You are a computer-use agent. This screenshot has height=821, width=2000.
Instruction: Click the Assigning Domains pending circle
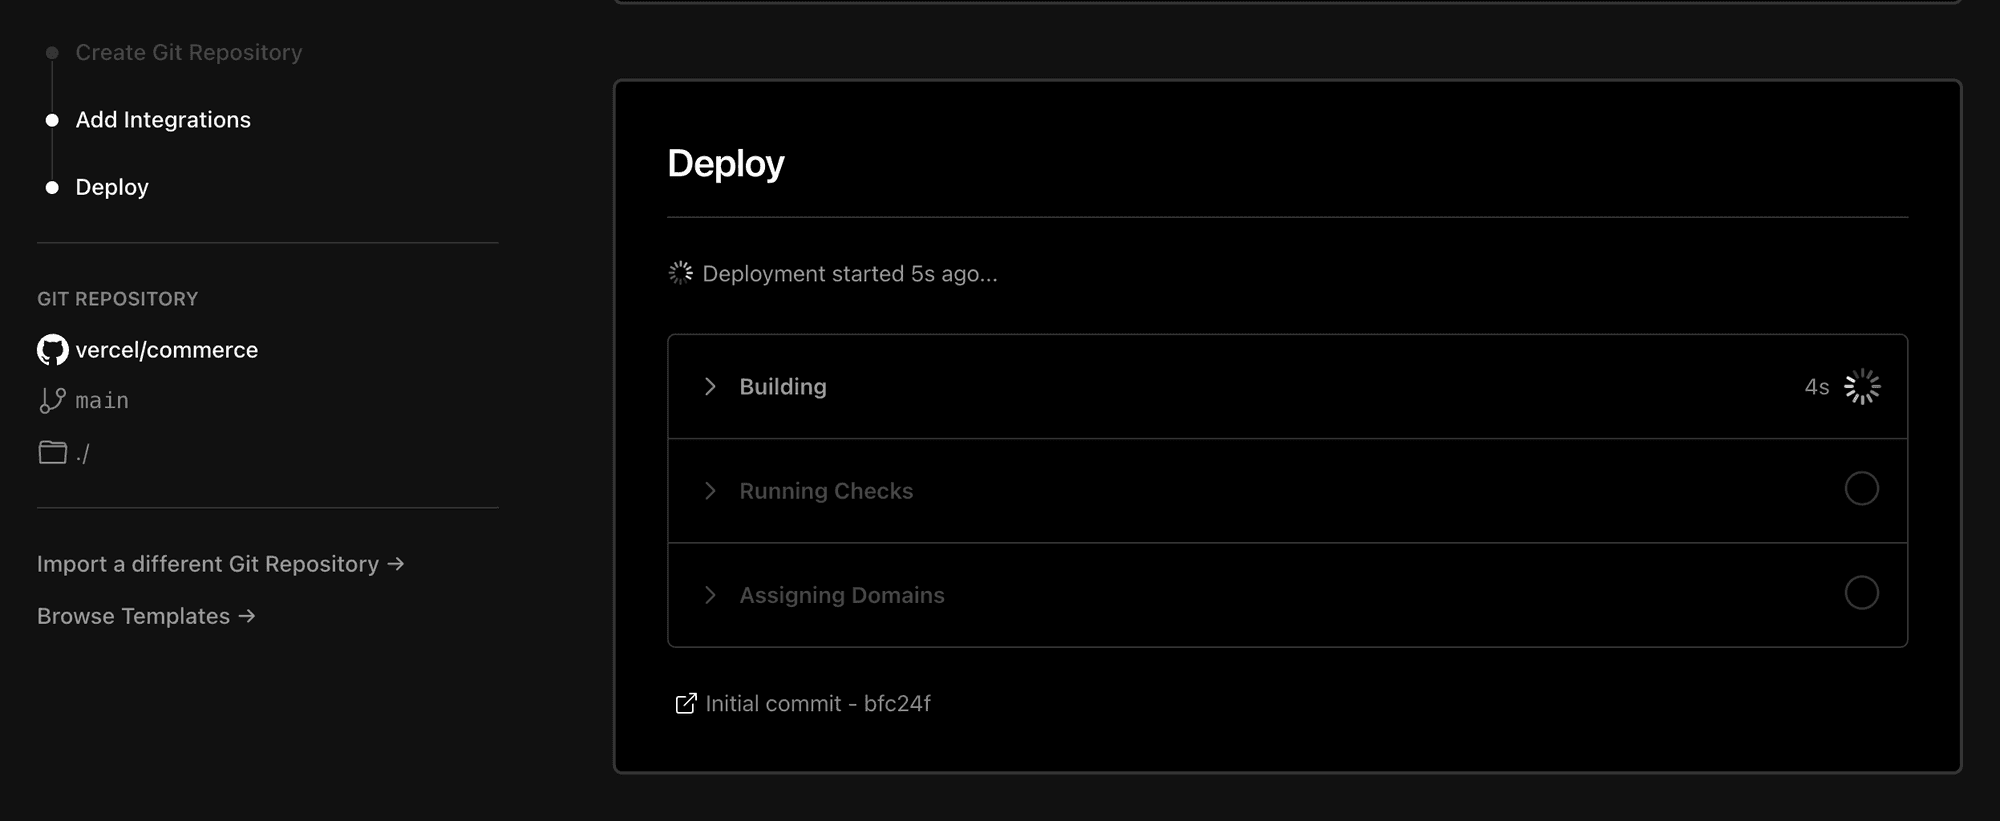[x=1861, y=593]
